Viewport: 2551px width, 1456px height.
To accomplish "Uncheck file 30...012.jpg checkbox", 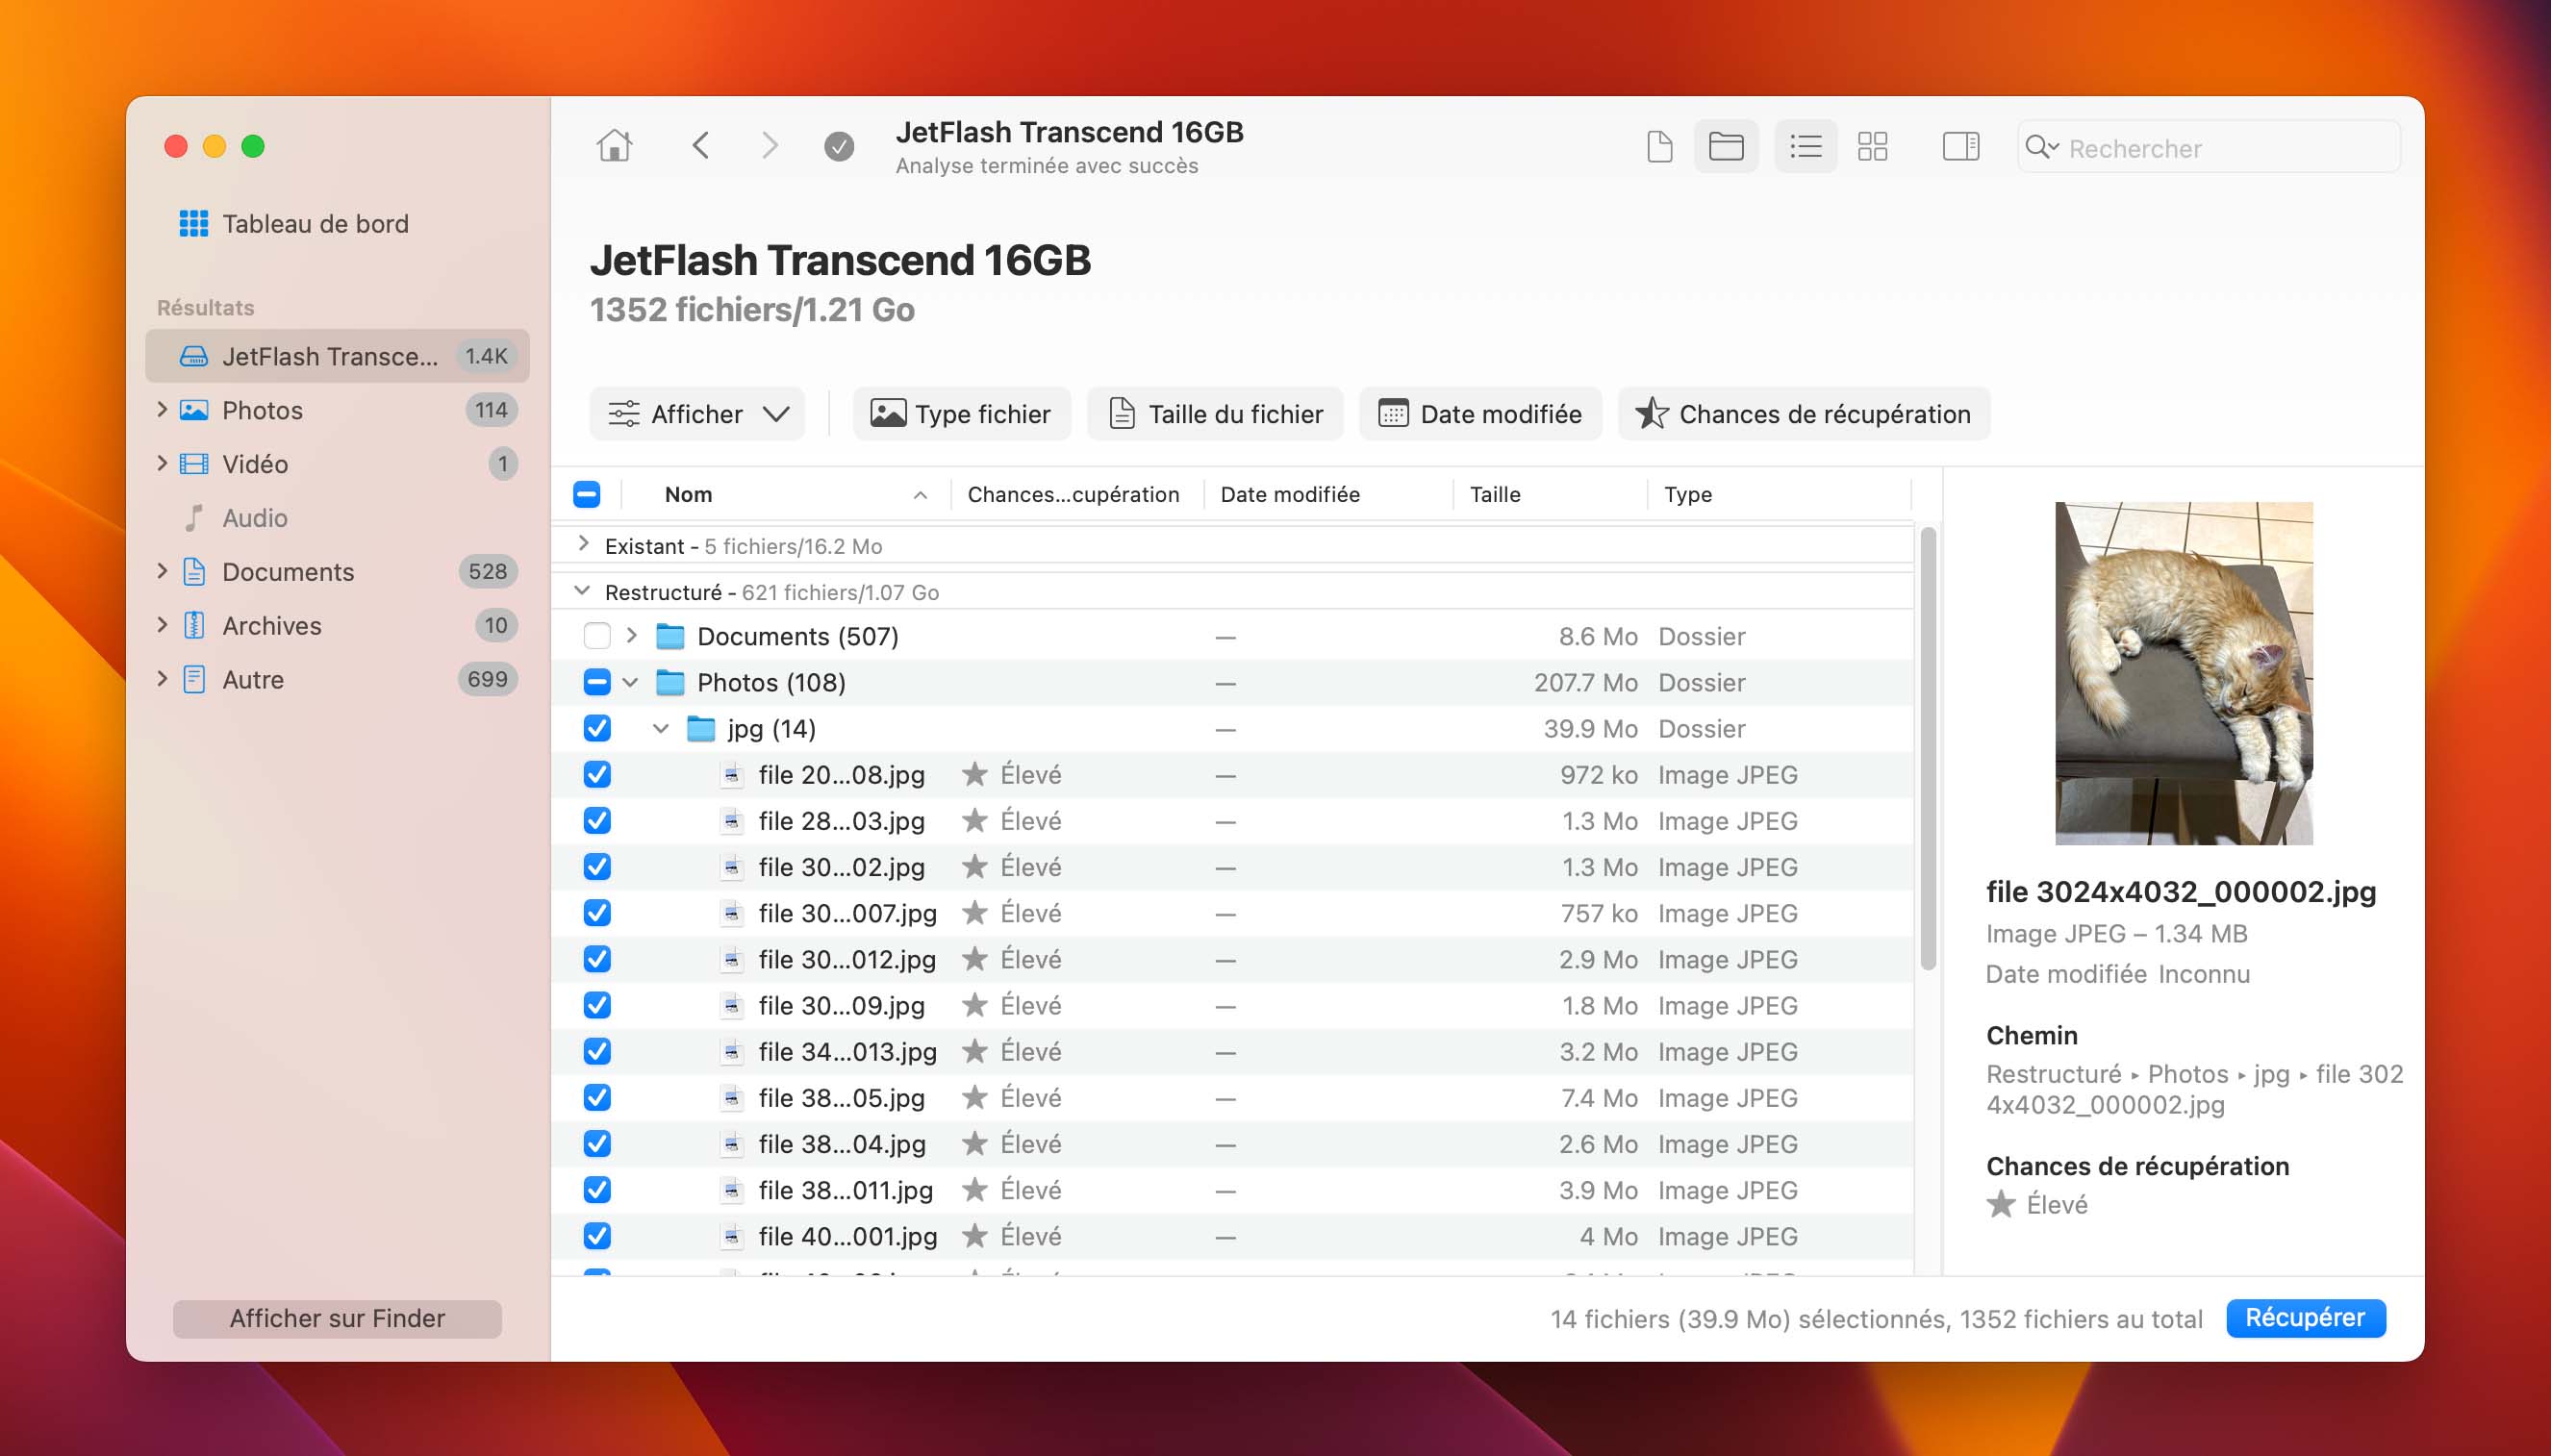I will (597, 959).
